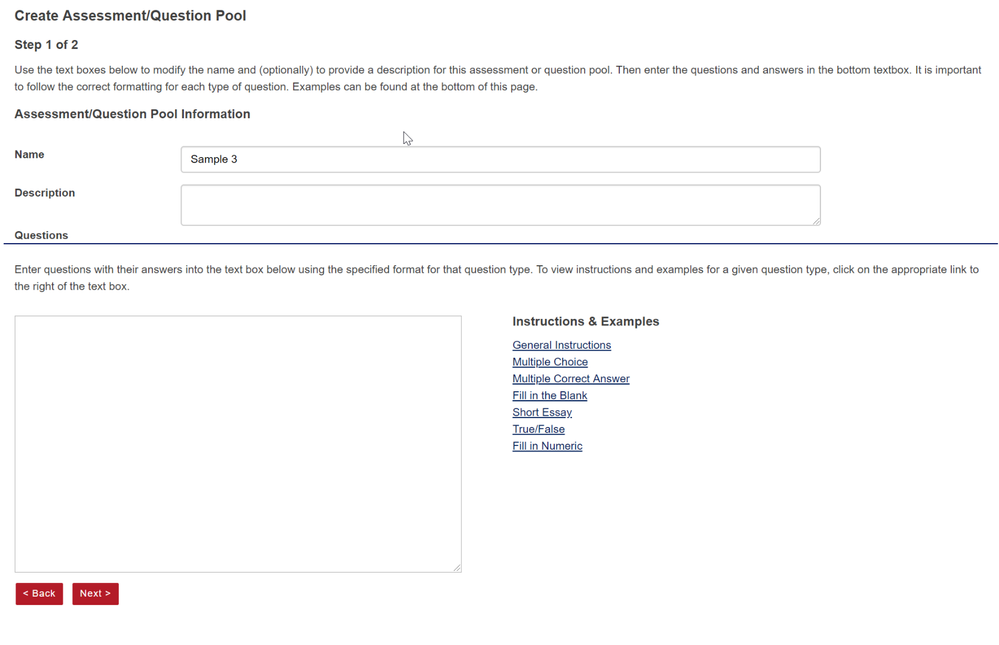
Task: View Multiple Choice instructions
Action: click(x=550, y=362)
